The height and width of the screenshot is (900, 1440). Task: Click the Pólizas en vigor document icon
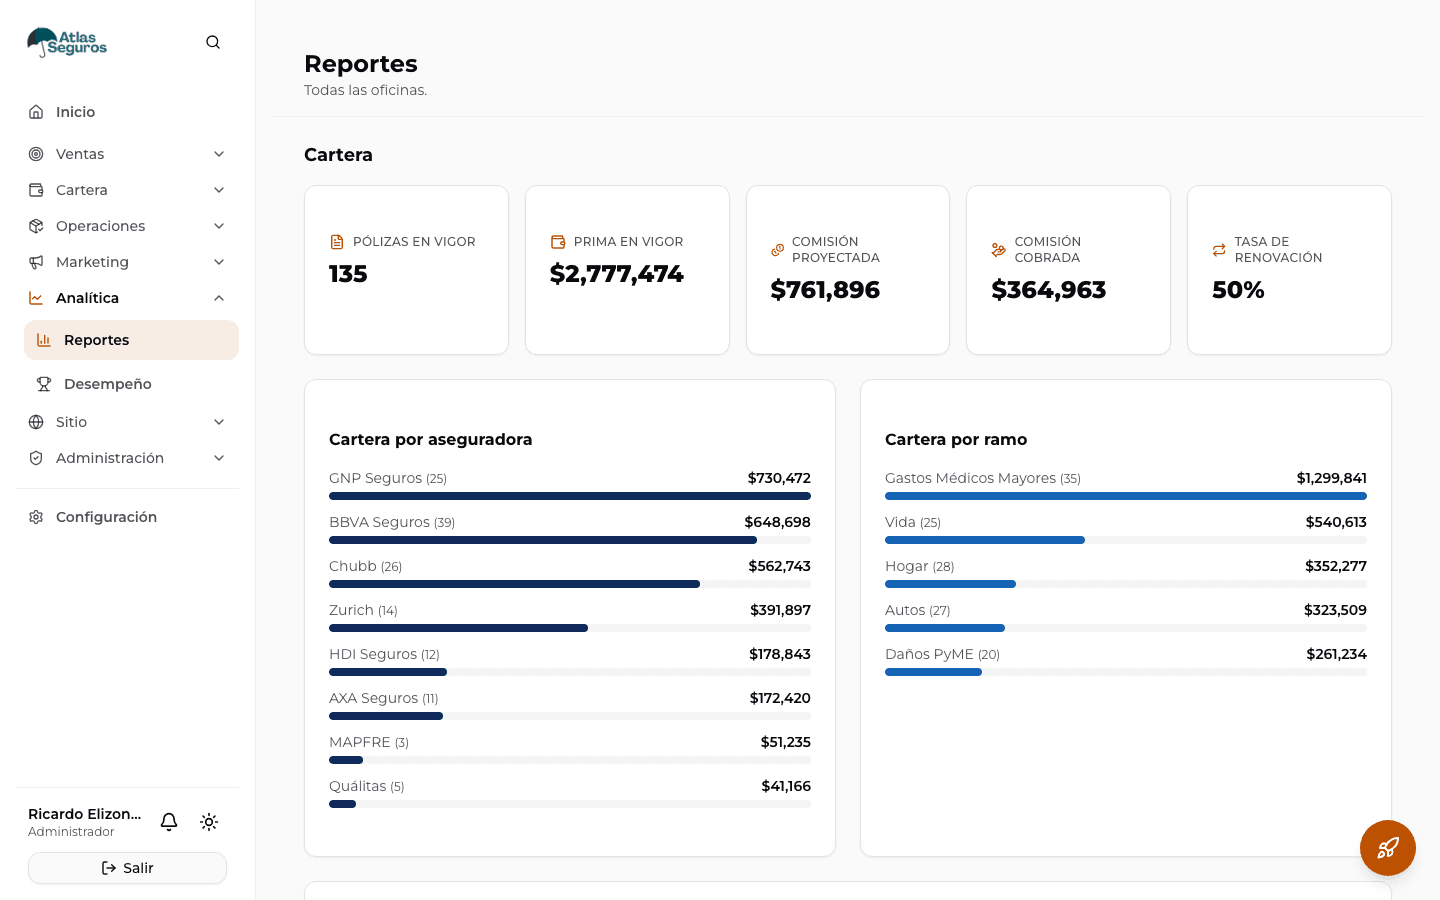337,242
